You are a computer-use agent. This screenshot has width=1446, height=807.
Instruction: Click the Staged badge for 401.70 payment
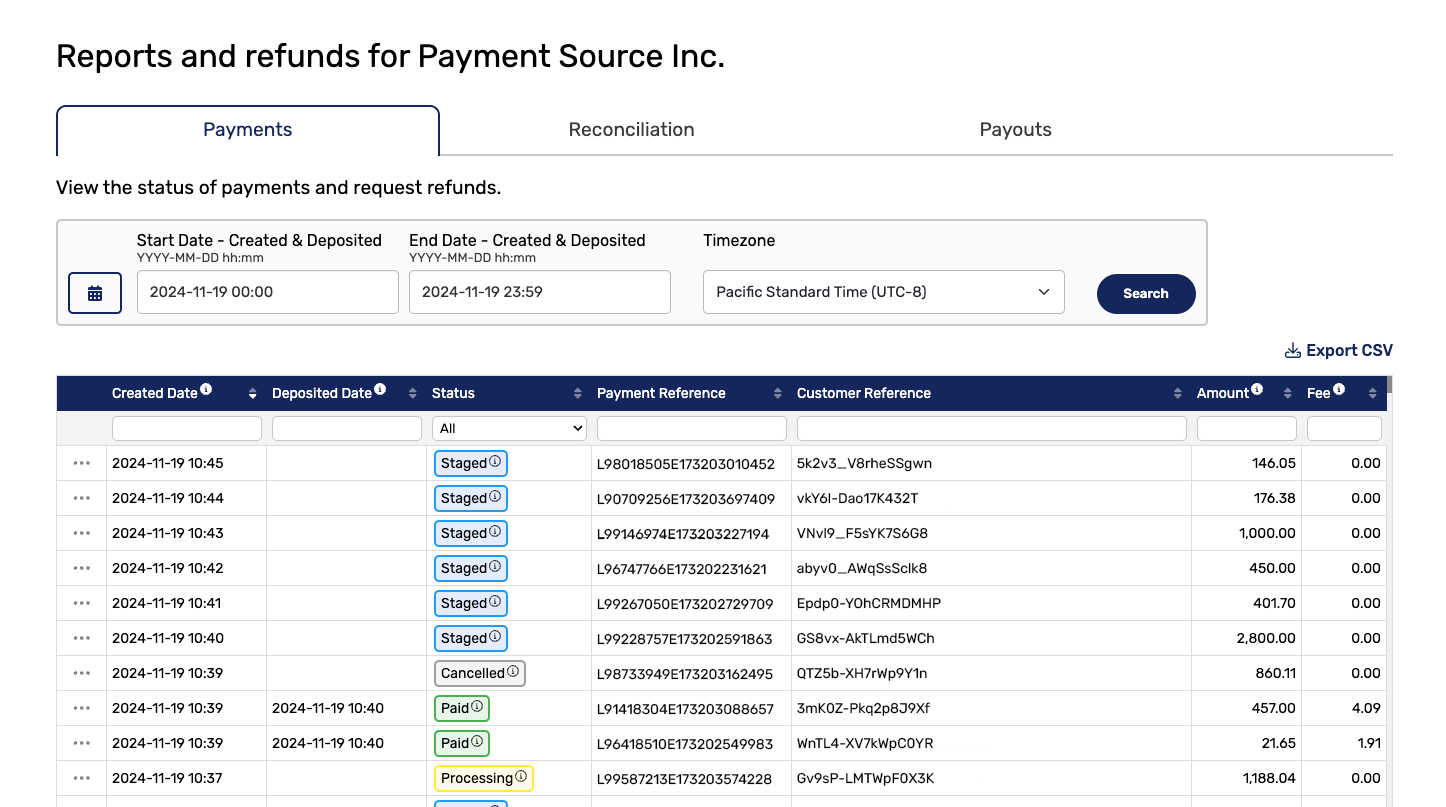tap(471, 603)
